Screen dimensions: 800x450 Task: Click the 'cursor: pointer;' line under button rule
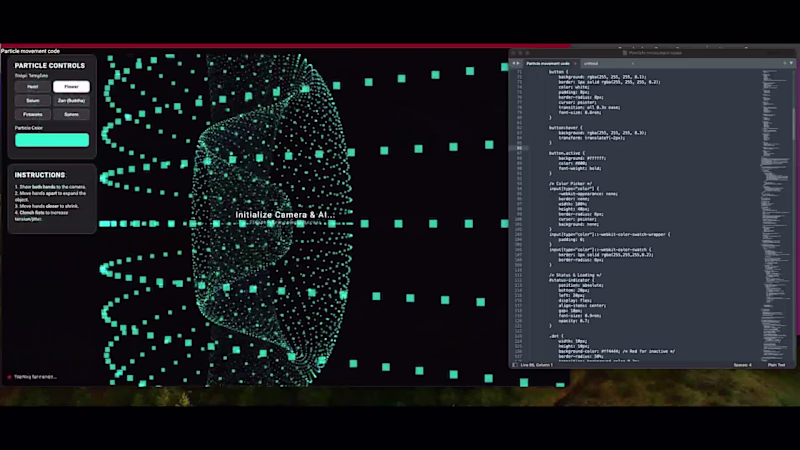(579, 102)
